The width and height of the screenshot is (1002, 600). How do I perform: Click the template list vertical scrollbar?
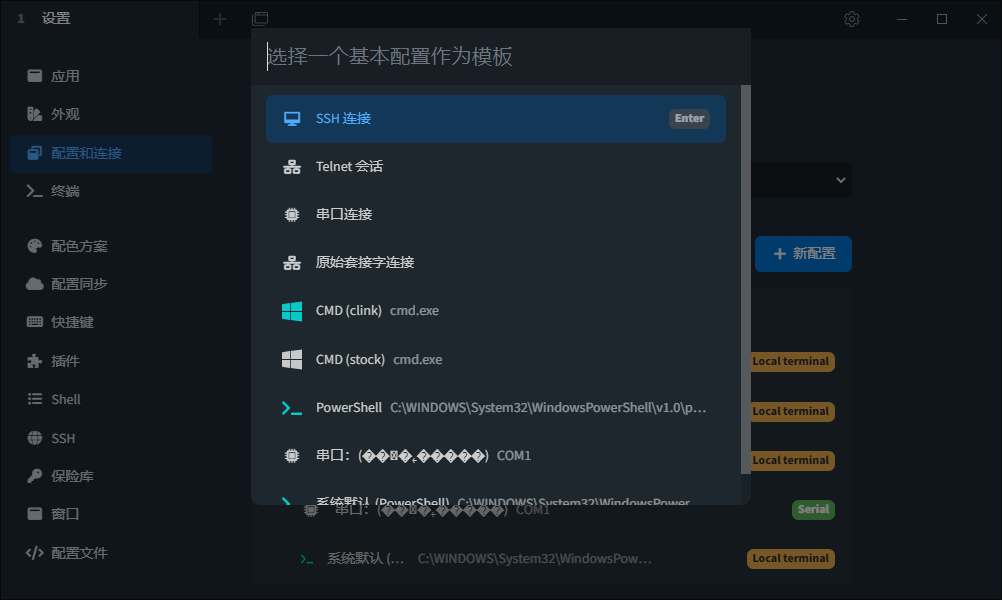pos(745,280)
